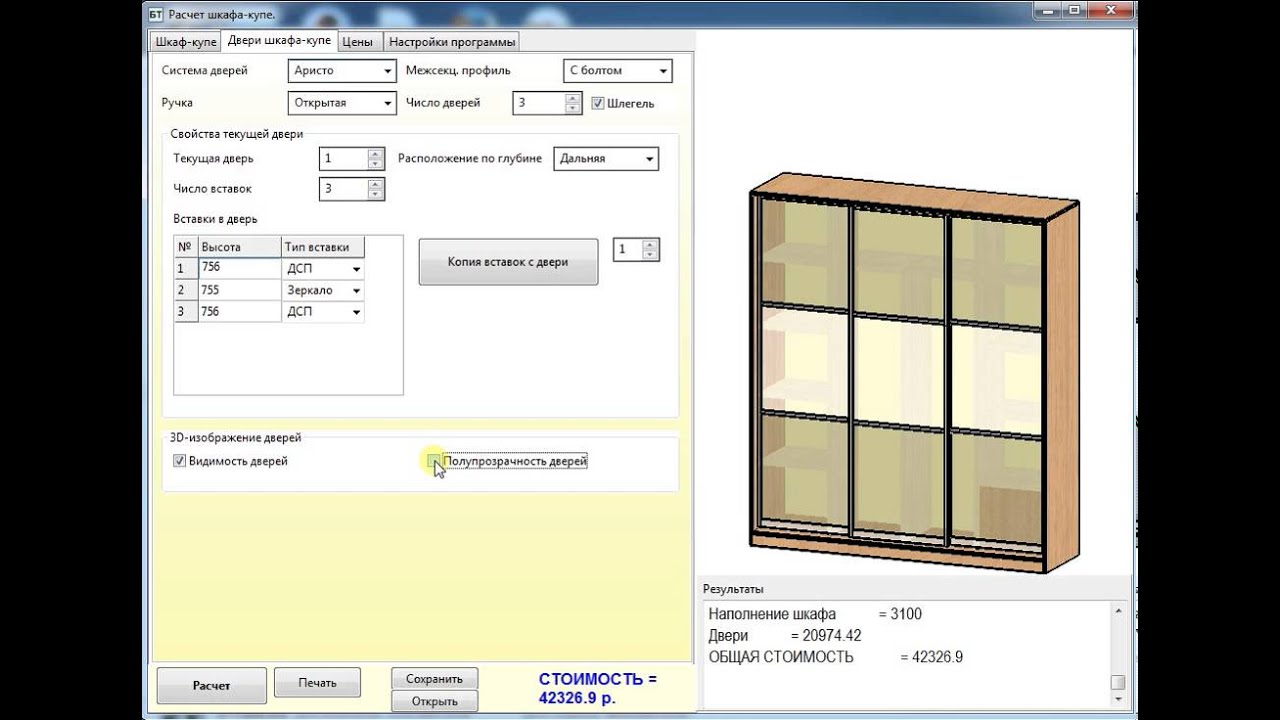This screenshot has height=720, width=1280.
Task: Click the Копия вставок с двери button
Action: coord(508,262)
